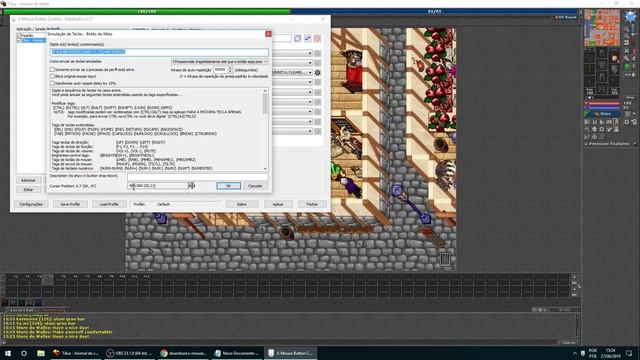Click the Tibia minimap
The height and width of the screenshot is (360, 640).
[x=602, y=27]
